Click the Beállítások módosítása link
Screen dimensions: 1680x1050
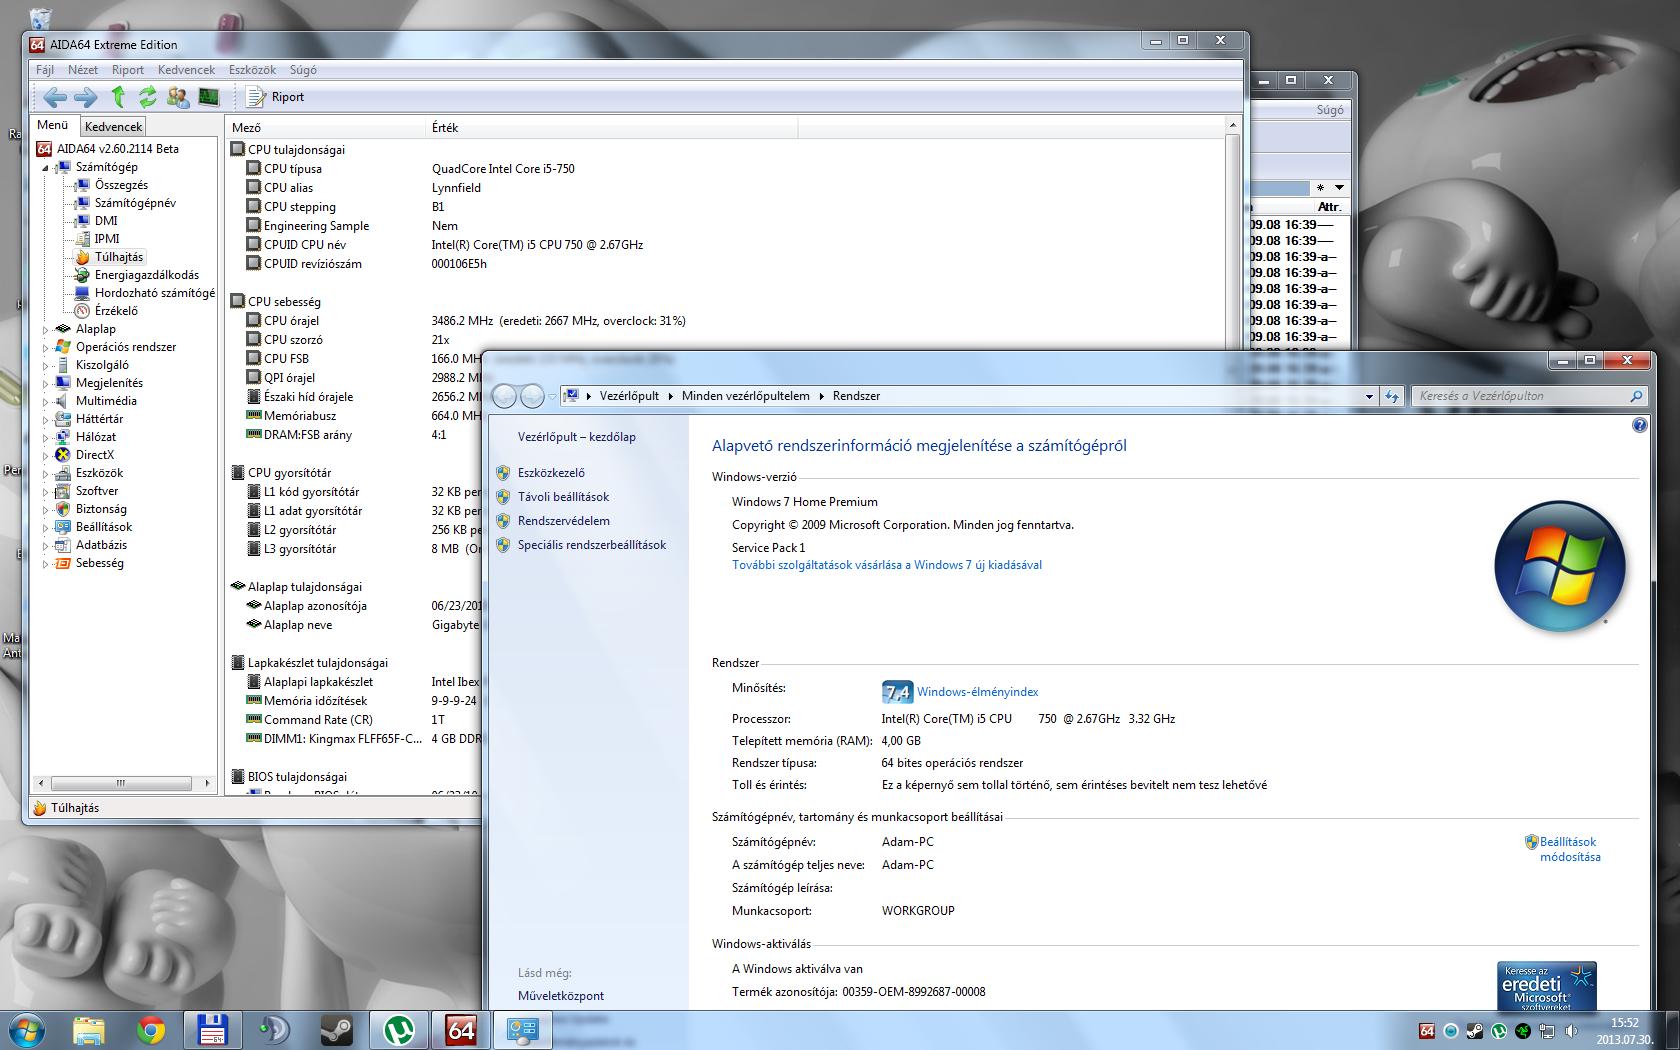[1569, 849]
